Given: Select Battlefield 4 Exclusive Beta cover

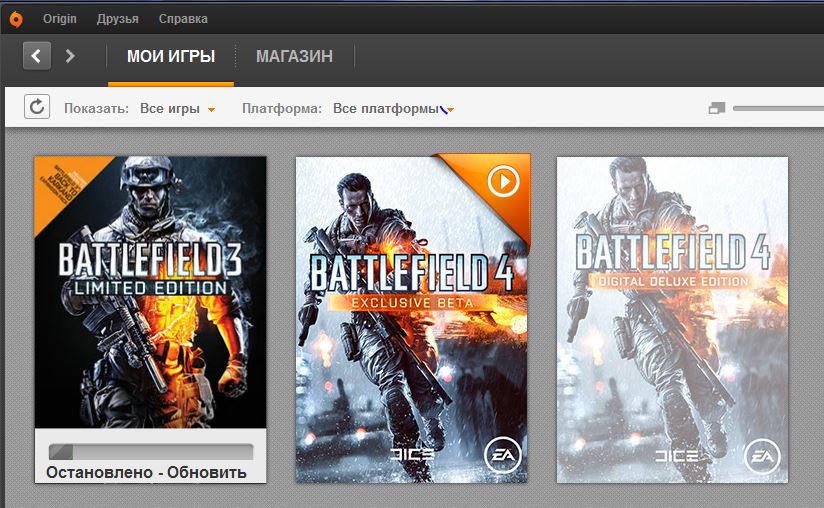Looking at the screenshot, I should [x=411, y=319].
